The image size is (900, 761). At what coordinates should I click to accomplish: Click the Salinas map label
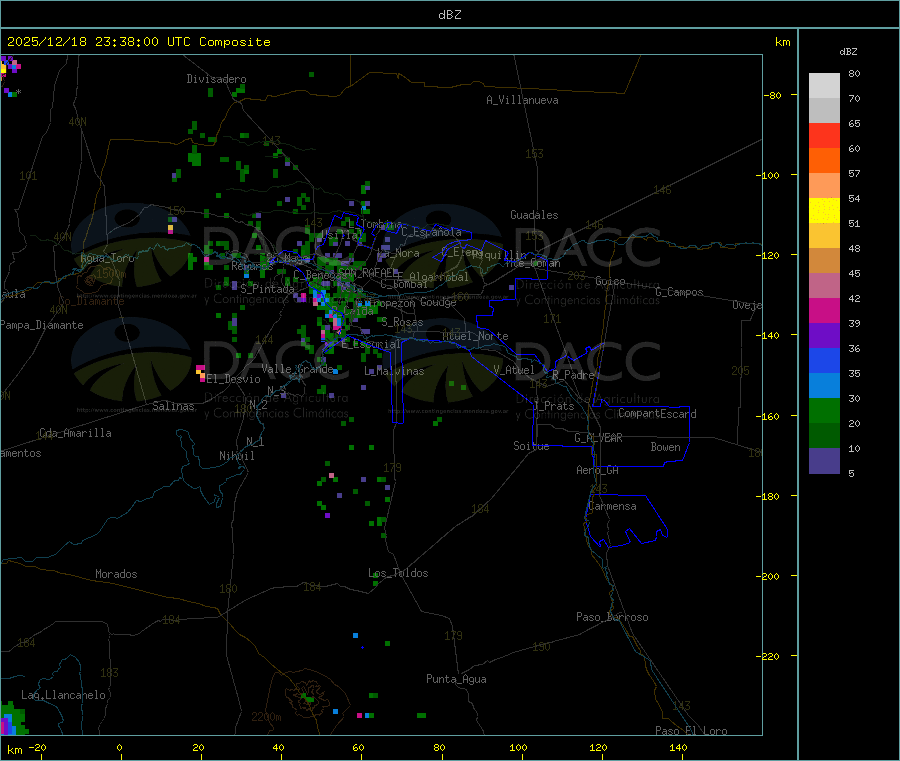(173, 406)
